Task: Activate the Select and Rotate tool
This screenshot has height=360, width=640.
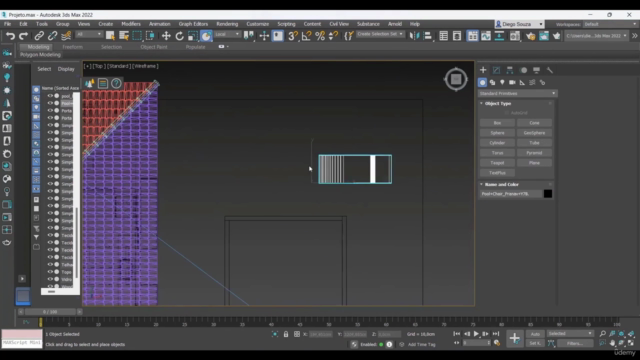Action: (x=180, y=36)
